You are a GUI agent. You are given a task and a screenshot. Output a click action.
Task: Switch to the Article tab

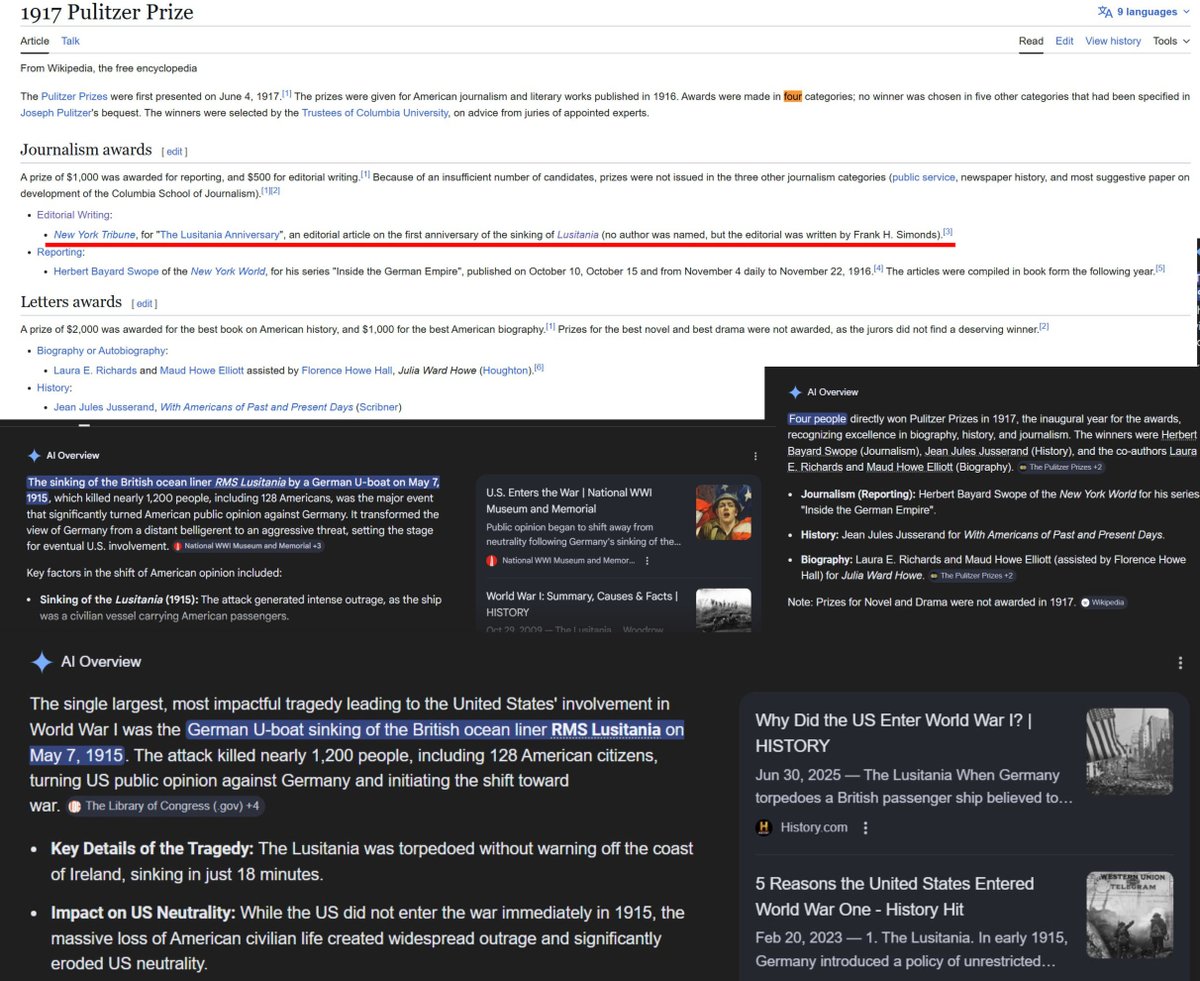pyautogui.click(x=35, y=41)
